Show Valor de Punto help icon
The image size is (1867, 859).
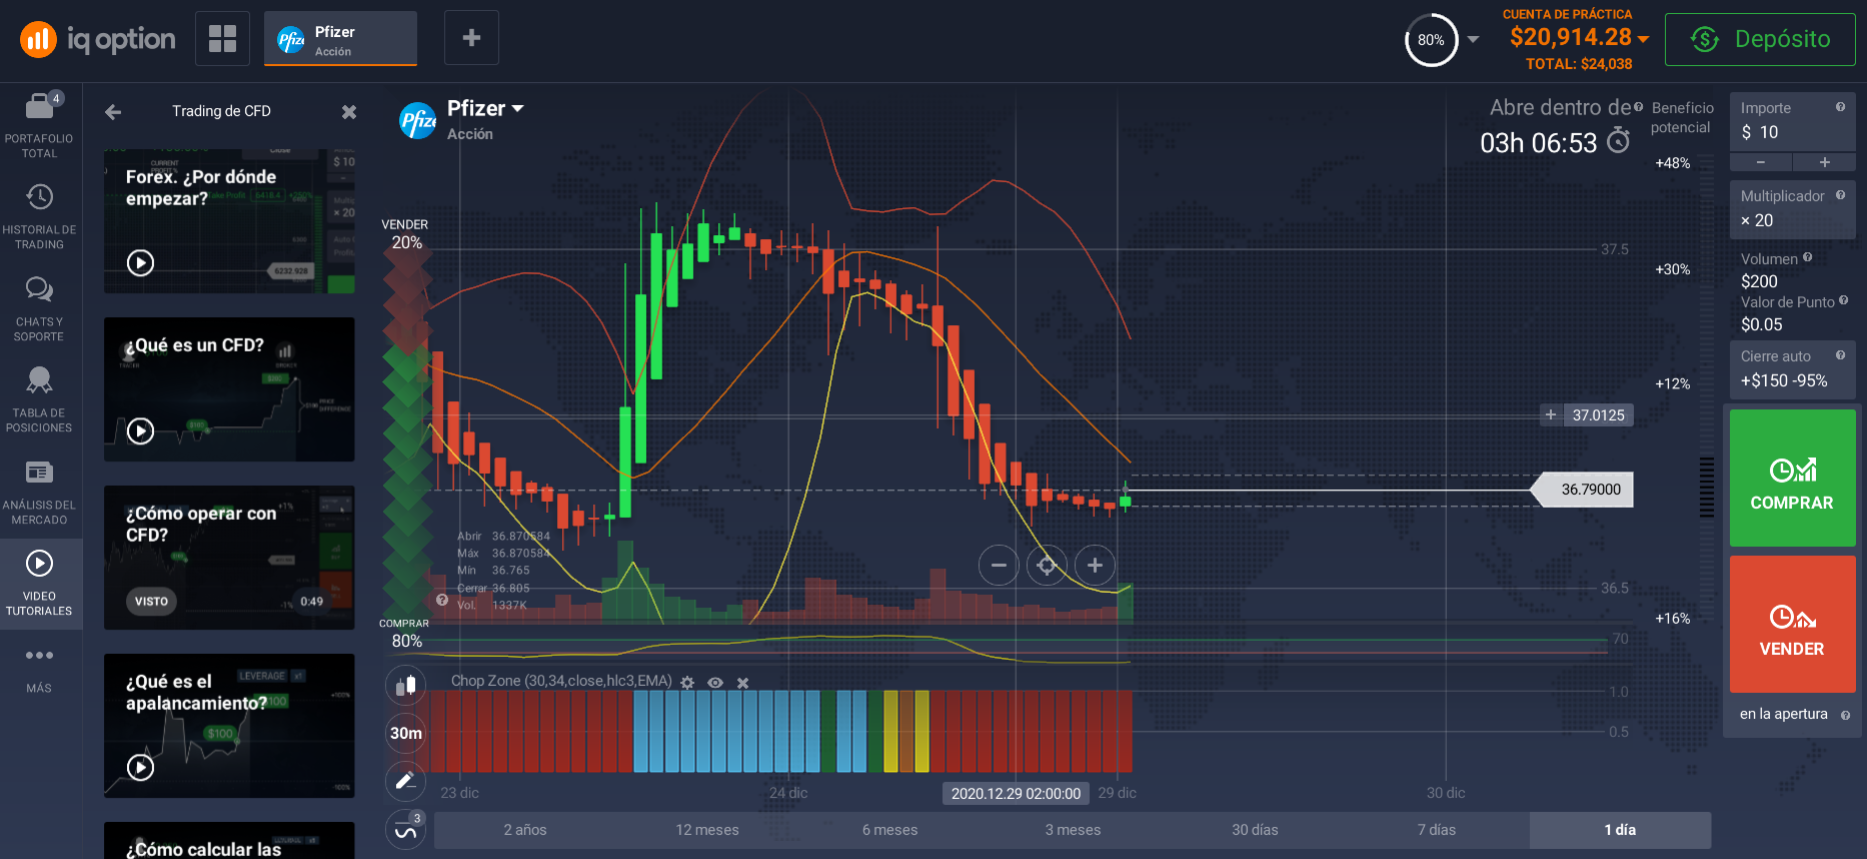pos(1843,300)
